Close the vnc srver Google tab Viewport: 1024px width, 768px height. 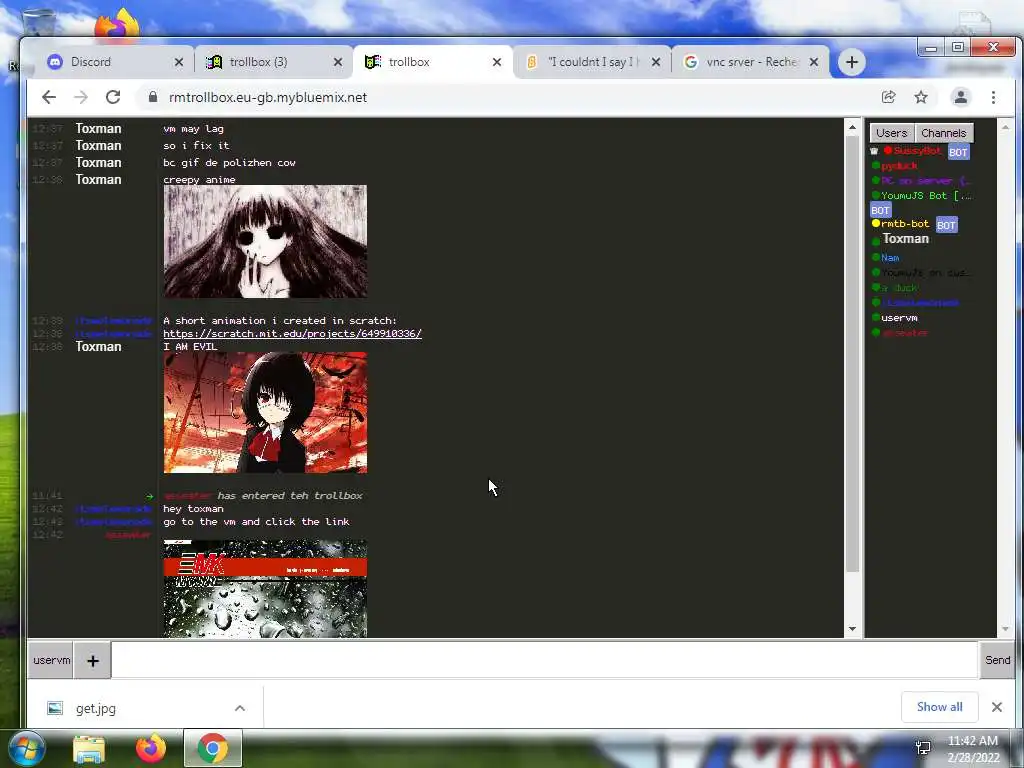[x=814, y=62]
